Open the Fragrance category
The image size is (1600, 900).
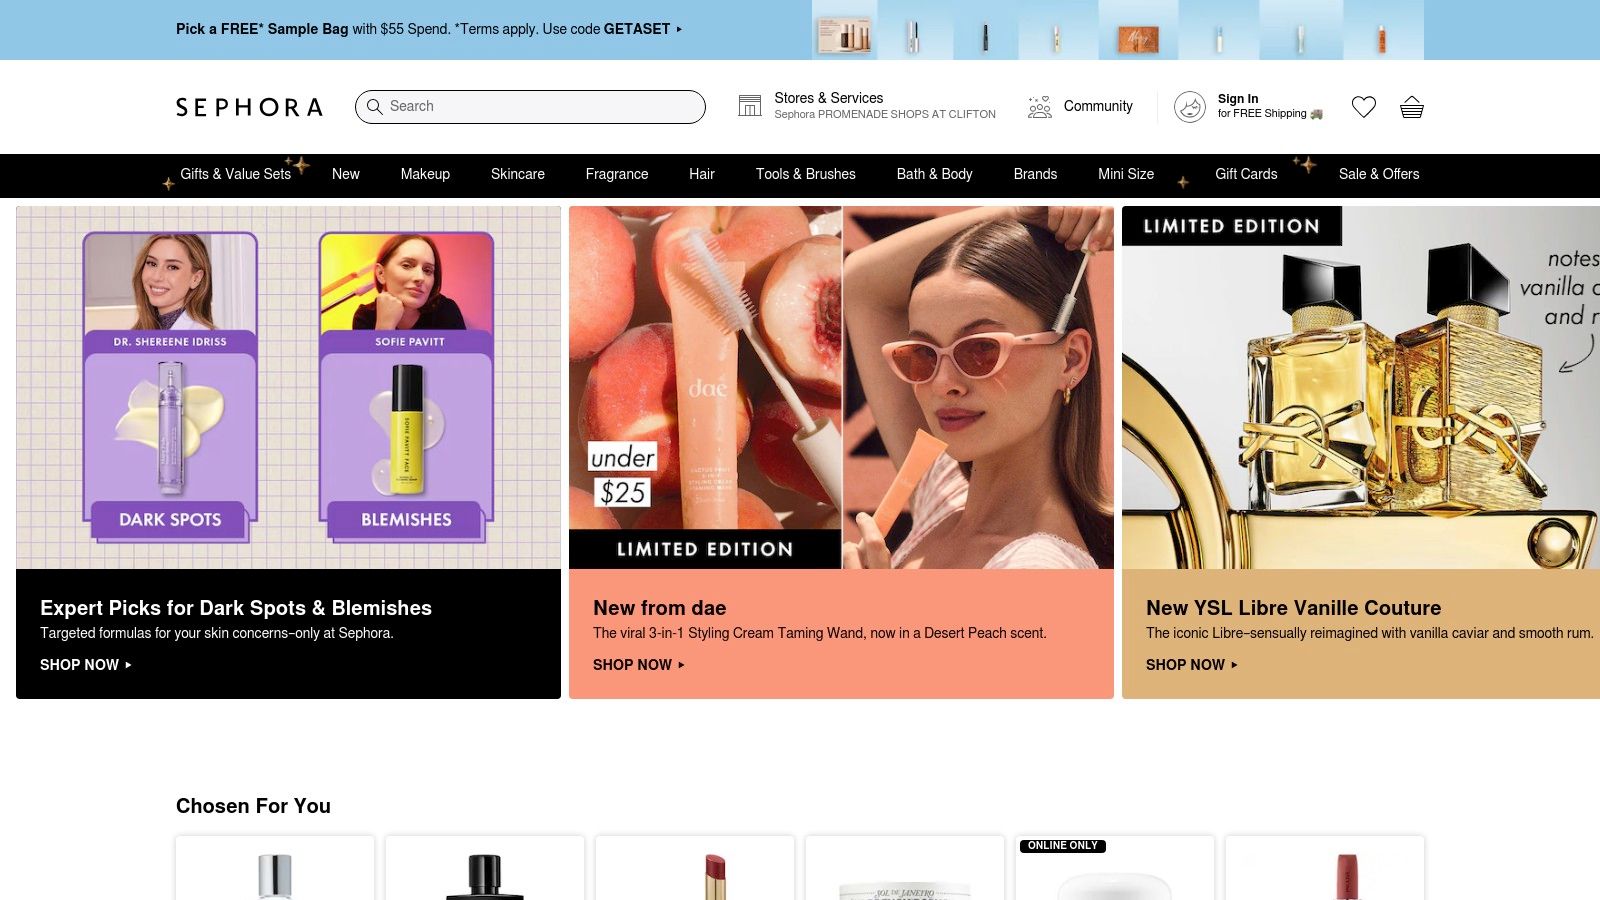point(617,174)
